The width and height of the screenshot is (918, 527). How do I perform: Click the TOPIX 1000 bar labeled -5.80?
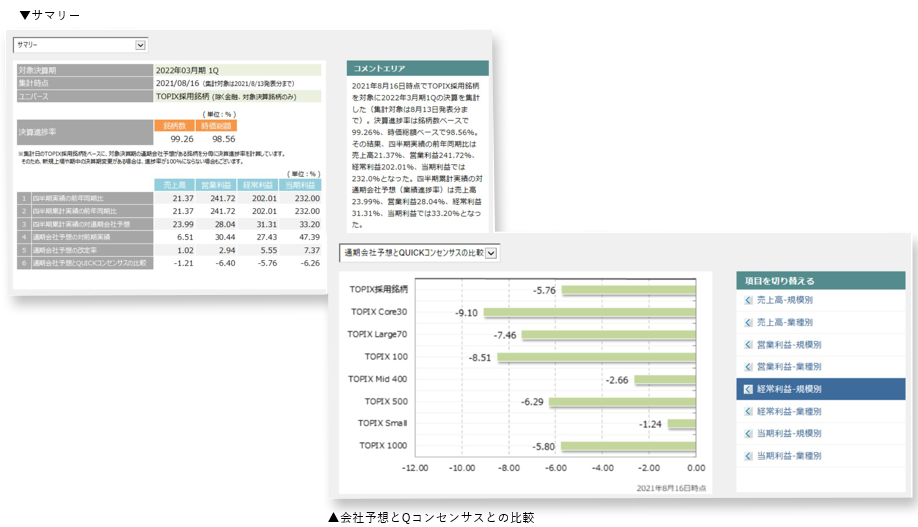pos(628,446)
